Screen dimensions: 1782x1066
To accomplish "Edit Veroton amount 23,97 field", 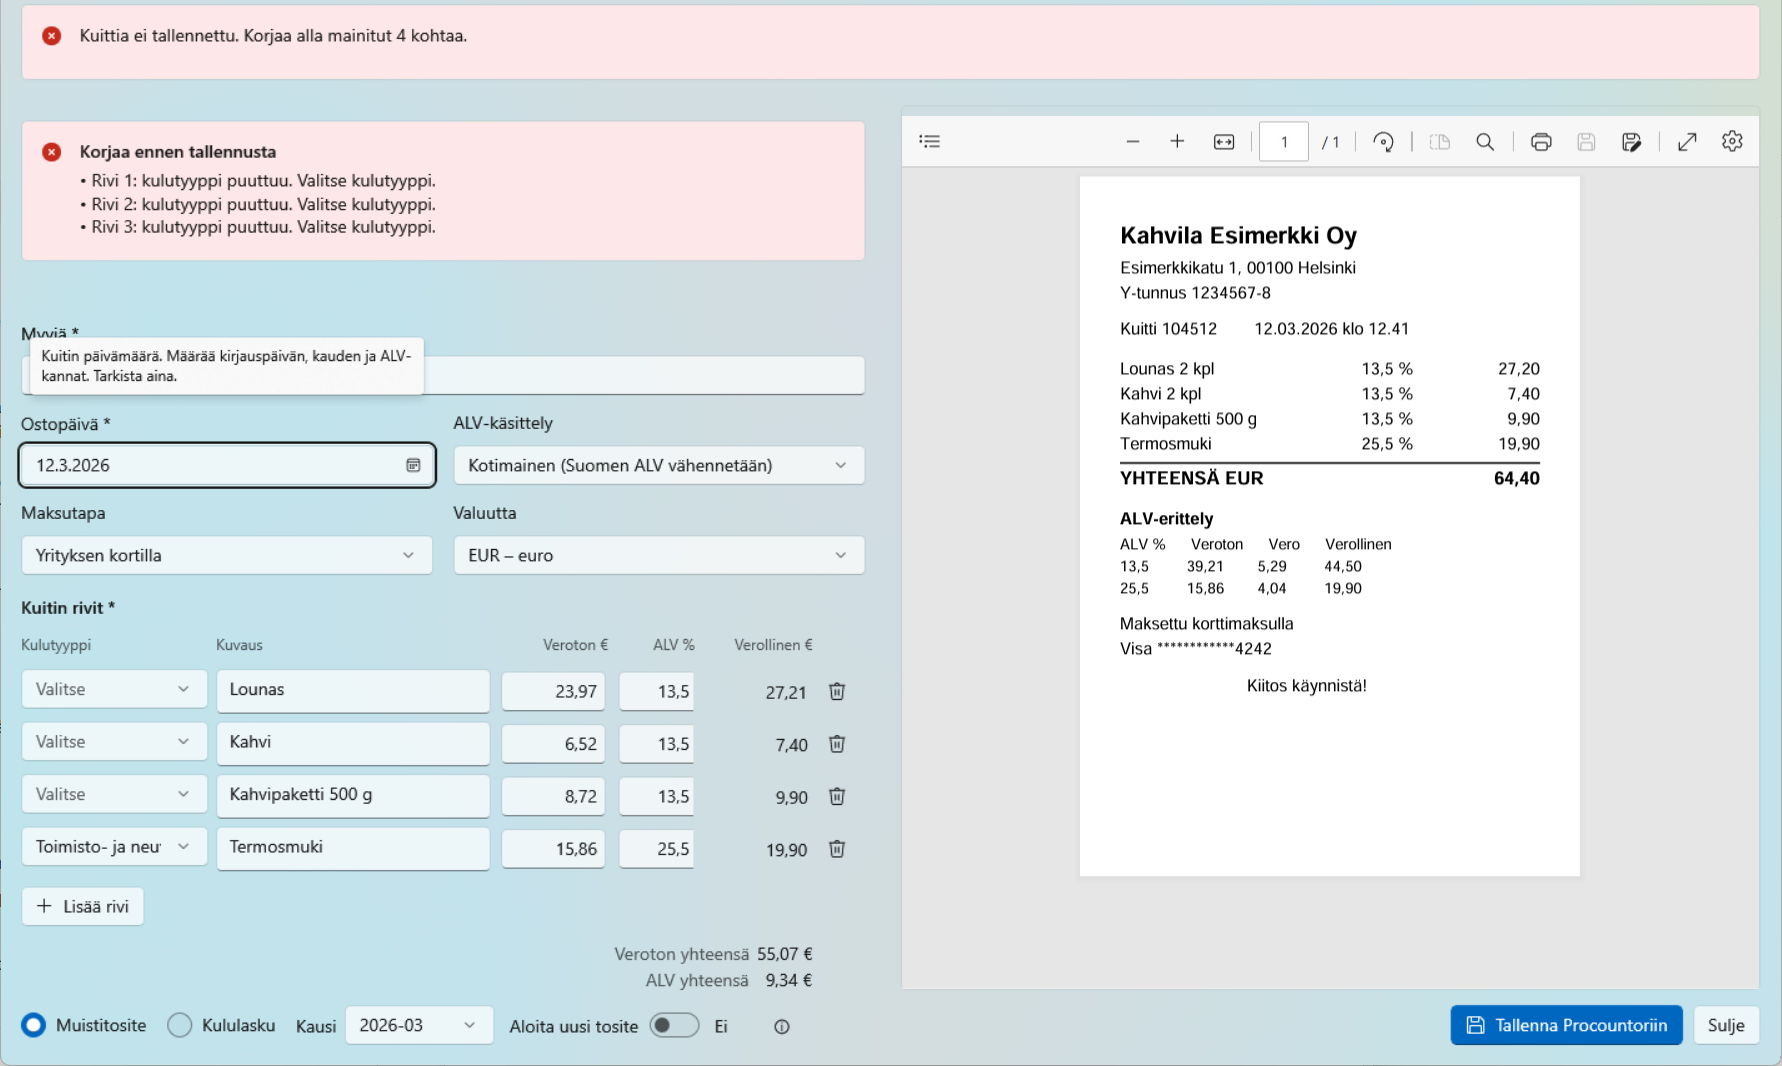I will tap(553, 692).
